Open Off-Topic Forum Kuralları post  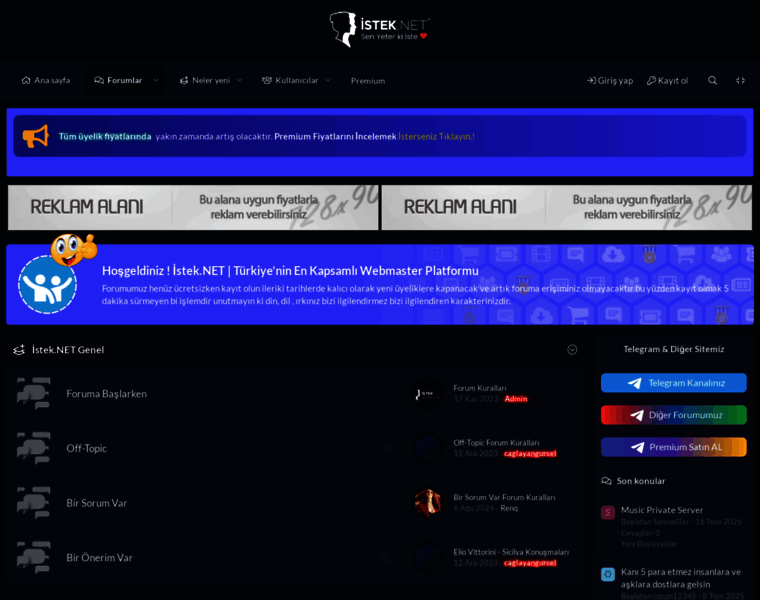coord(496,443)
